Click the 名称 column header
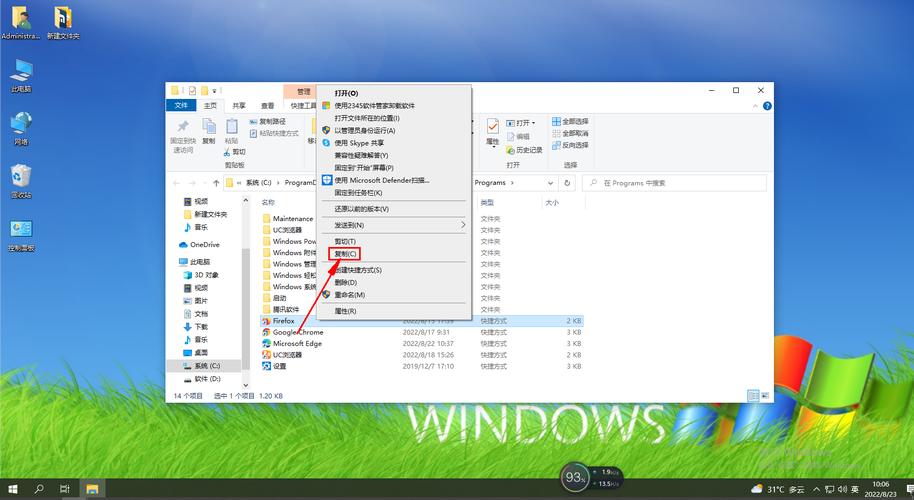914x500 pixels. pos(268,202)
